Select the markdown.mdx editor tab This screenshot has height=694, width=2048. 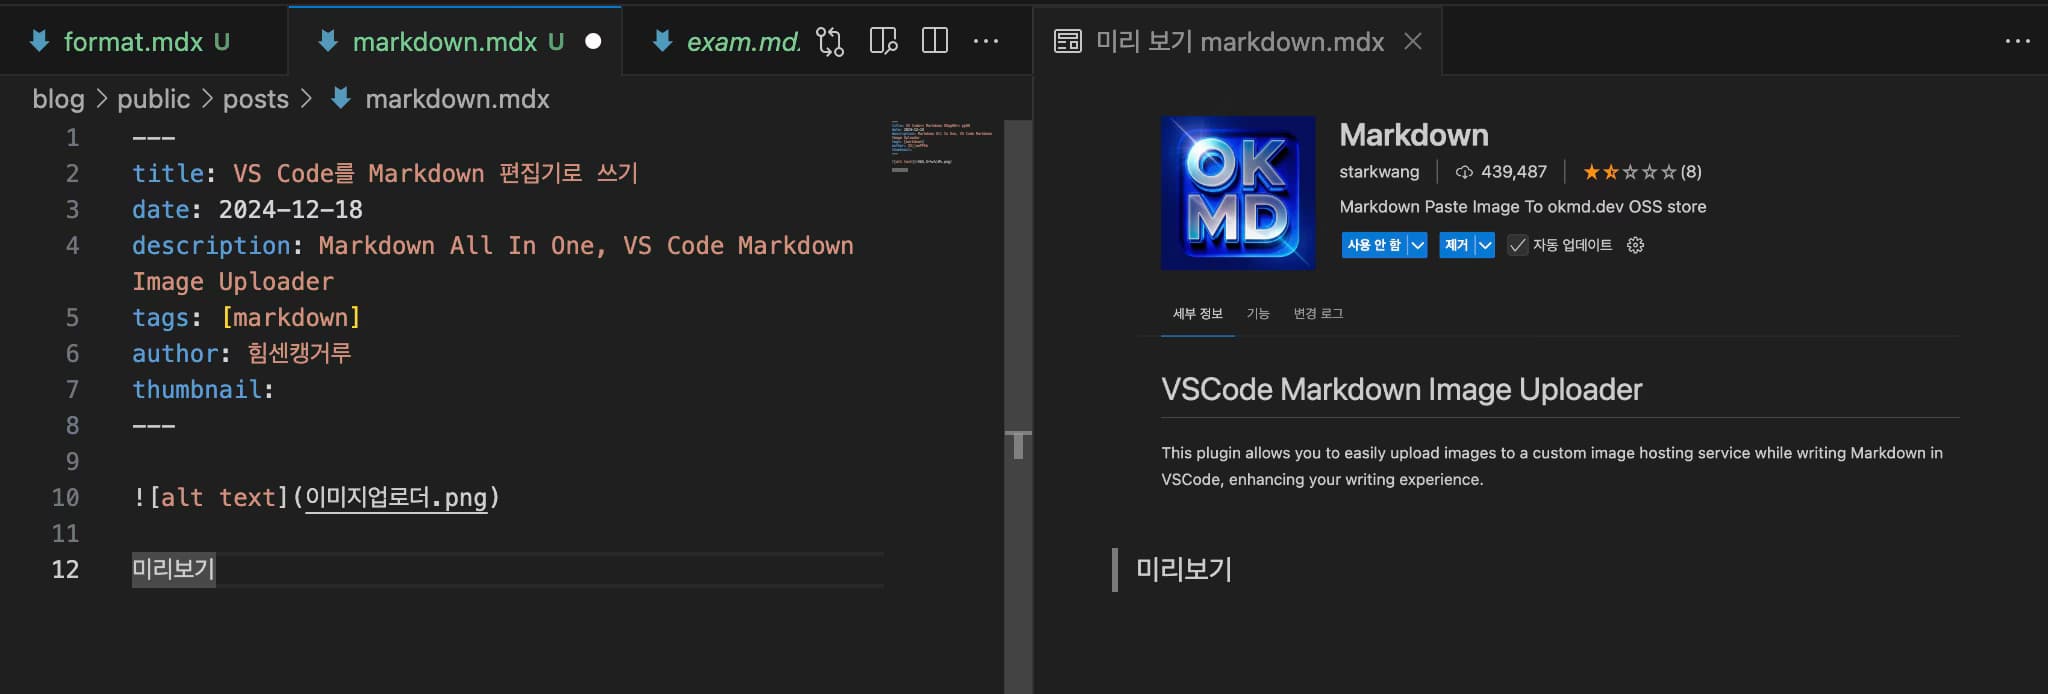455,41
